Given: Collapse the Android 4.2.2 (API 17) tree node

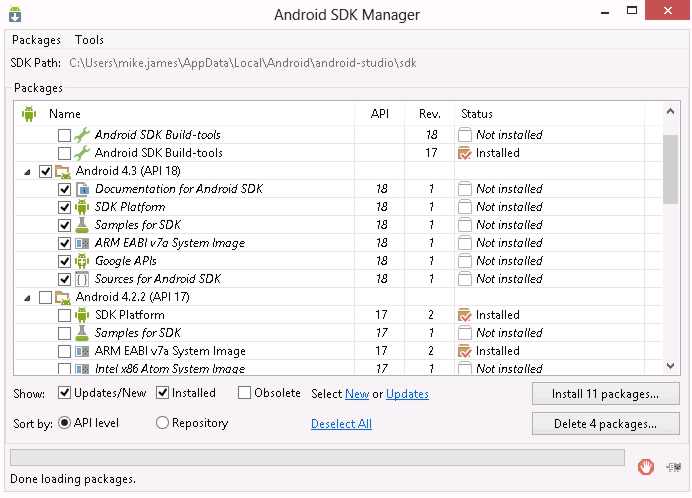Looking at the screenshot, I should click(x=27, y=298).
